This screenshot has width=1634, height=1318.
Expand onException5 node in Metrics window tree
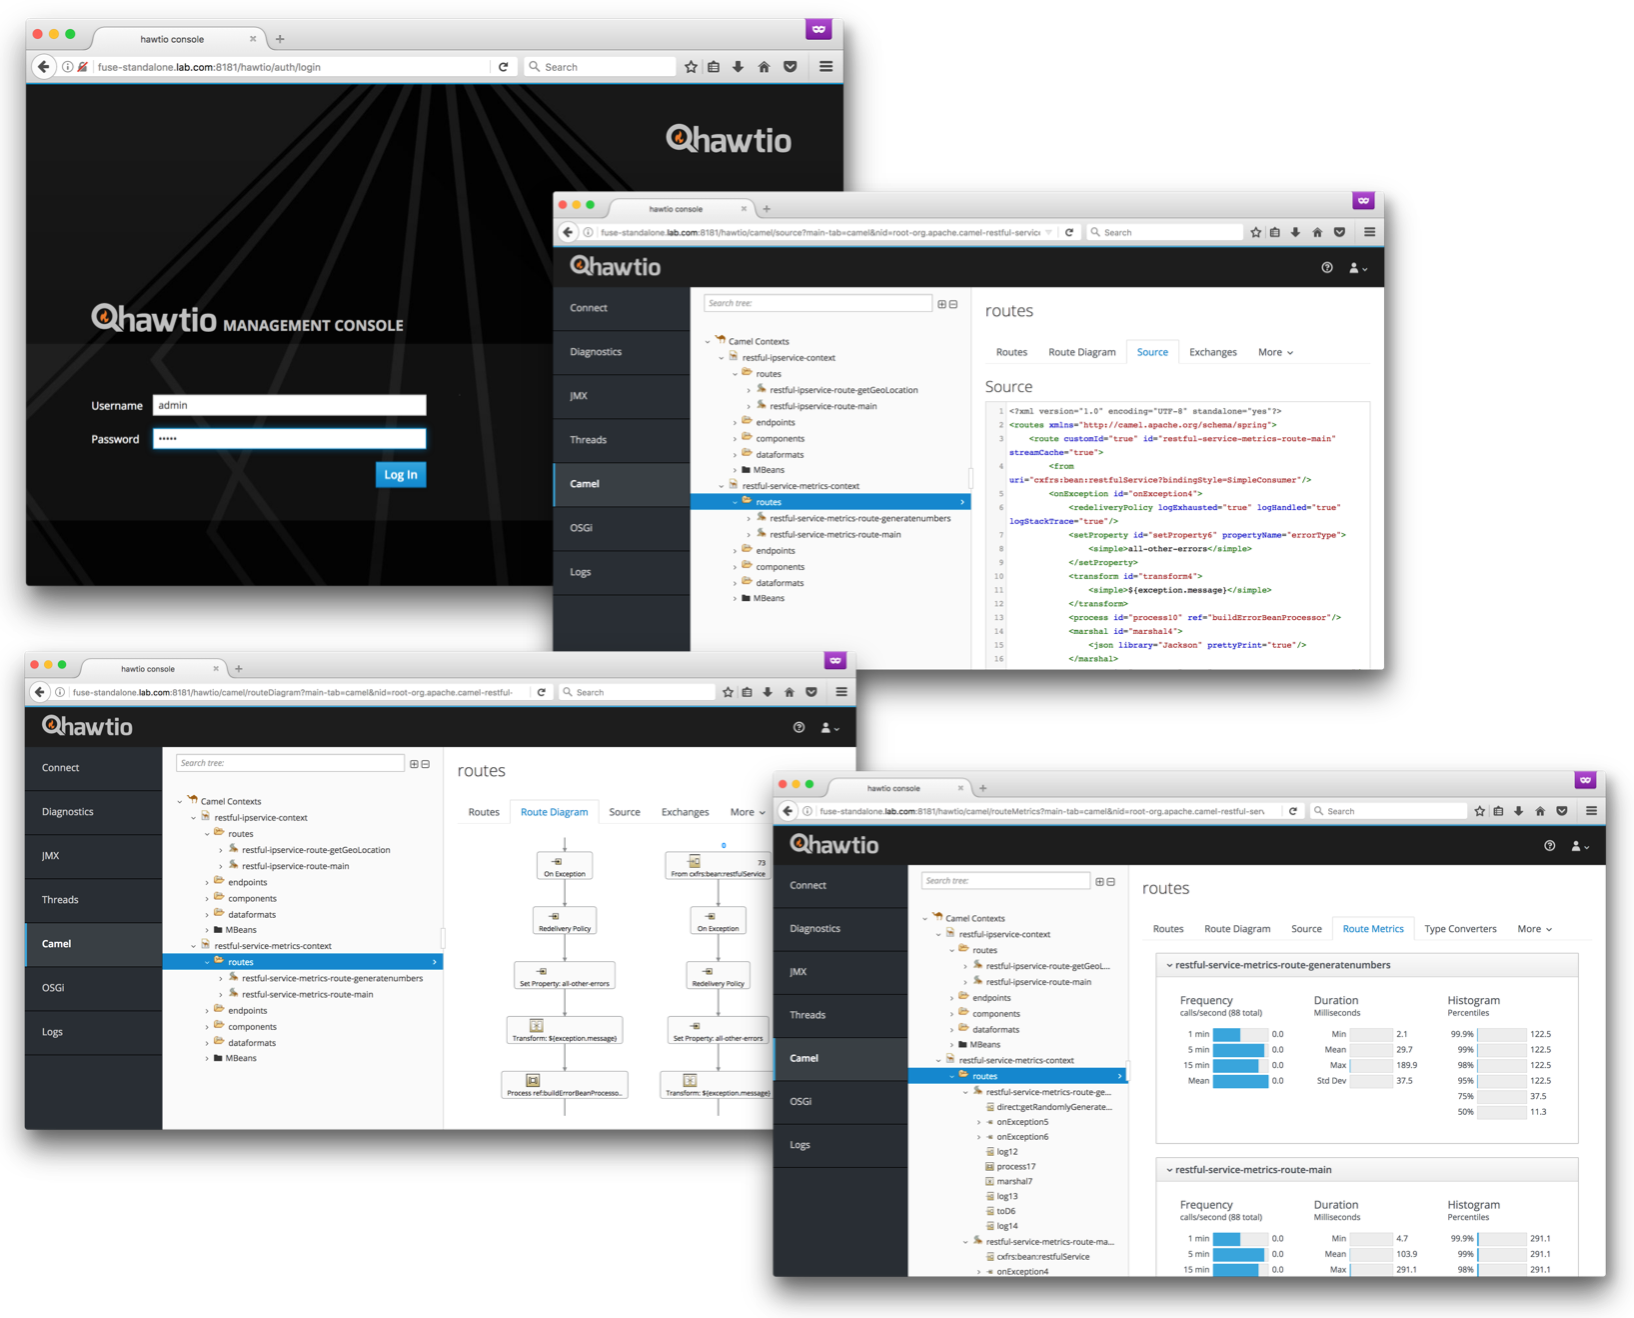coord(979,1123)
